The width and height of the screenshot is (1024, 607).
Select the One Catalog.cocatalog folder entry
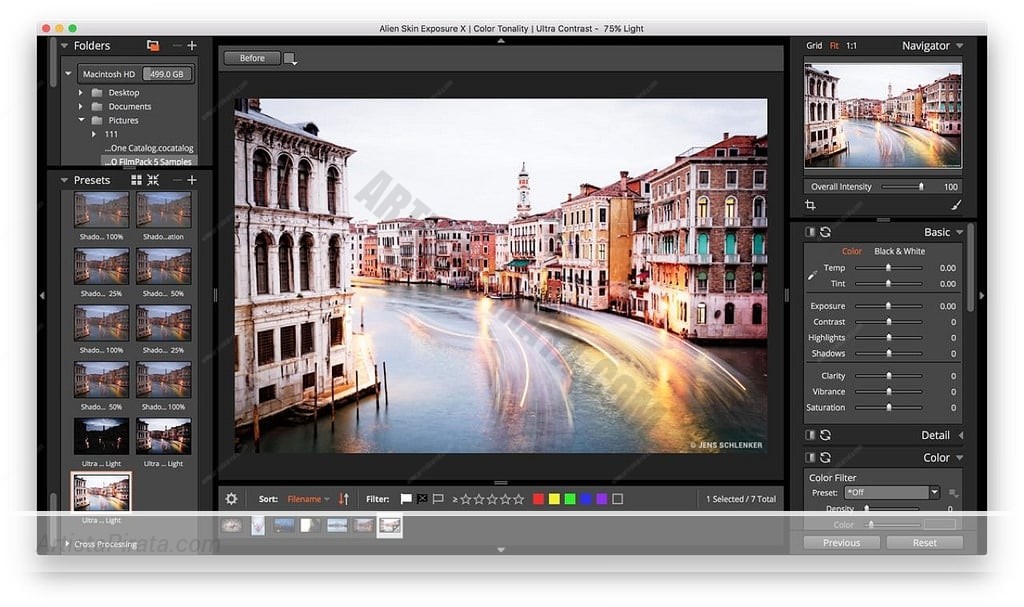coord(149,148)
